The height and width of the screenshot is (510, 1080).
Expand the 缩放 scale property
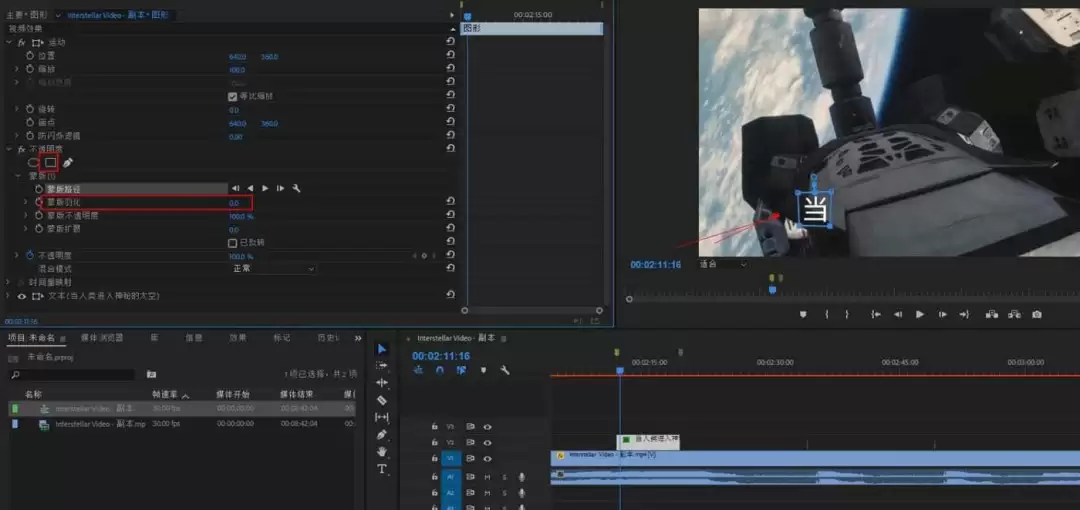point(17,70)
